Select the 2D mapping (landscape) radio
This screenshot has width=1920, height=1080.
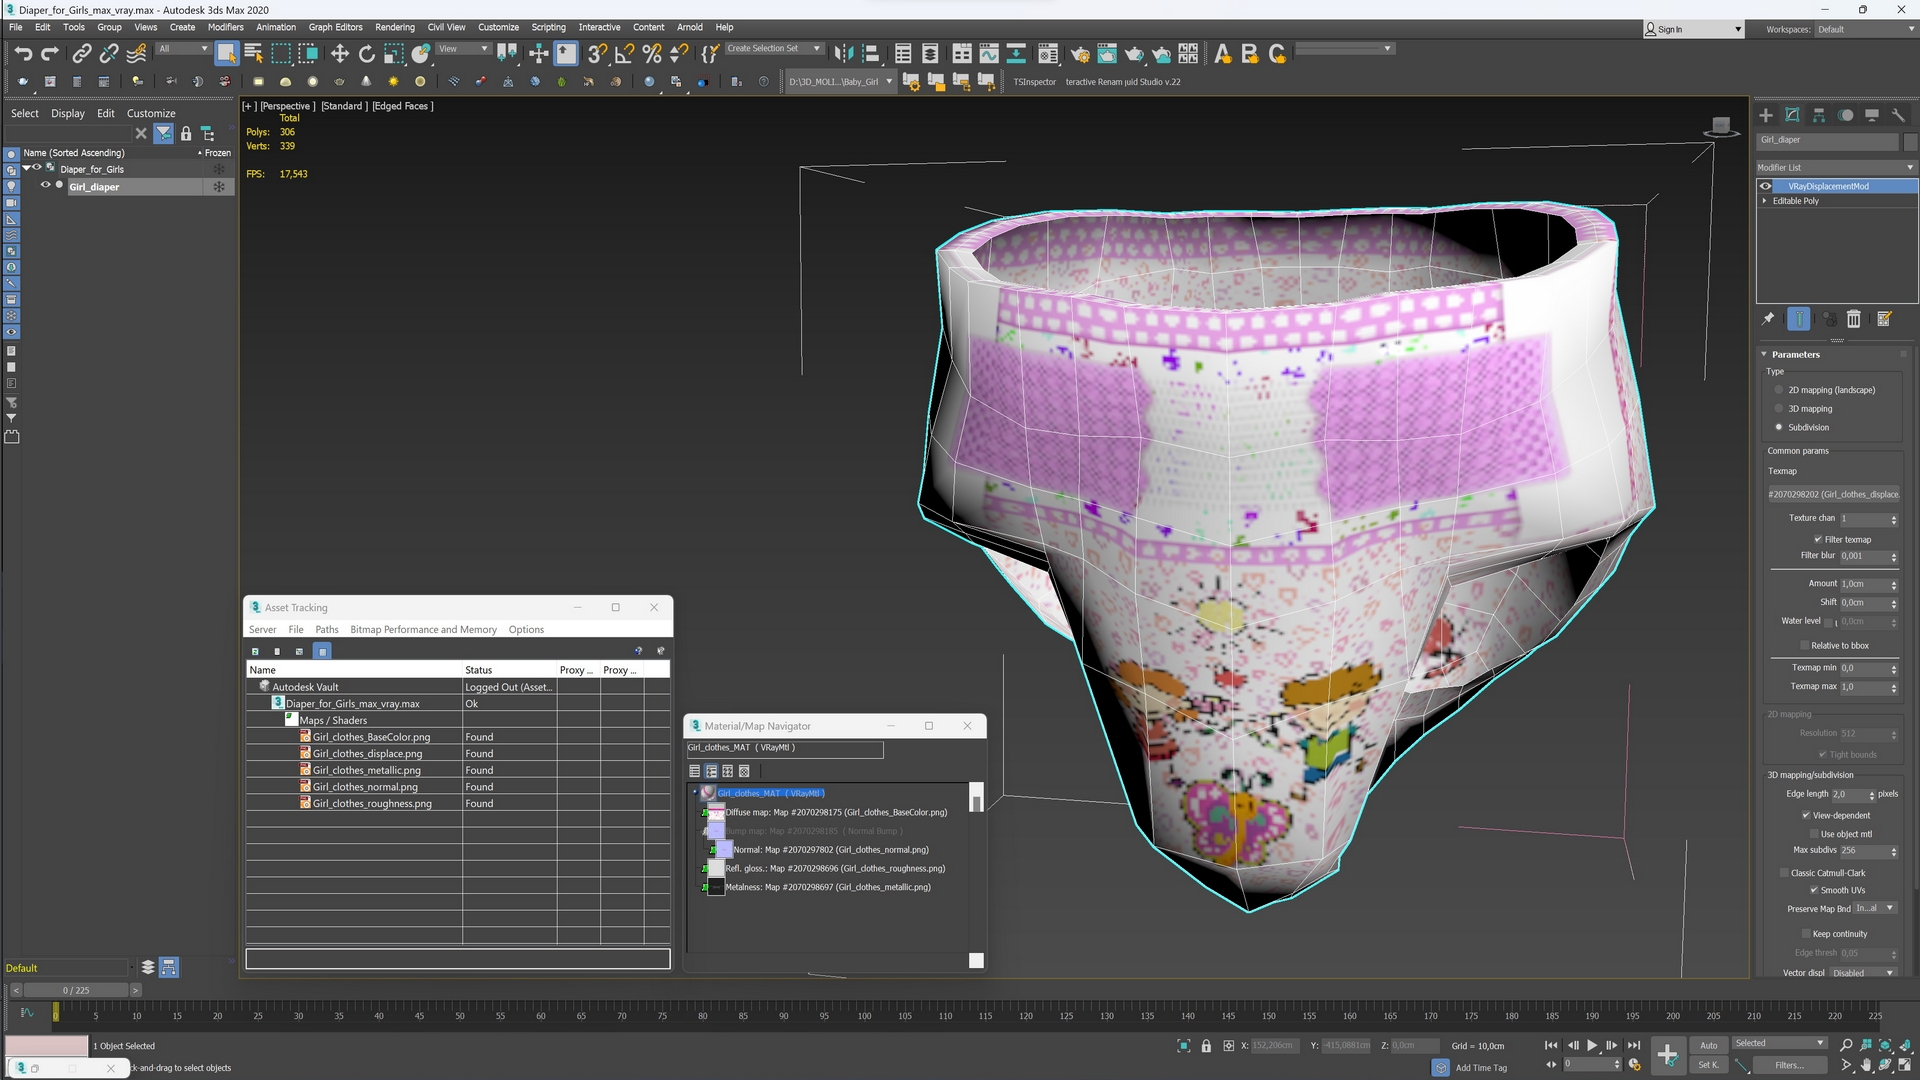tap(1779, 390)
